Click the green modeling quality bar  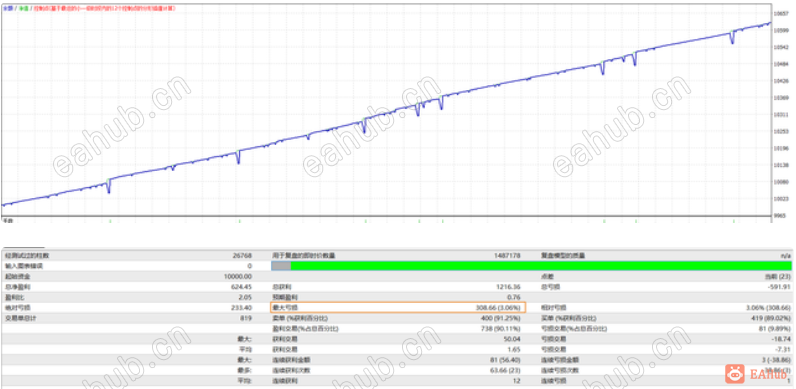(541, 266)
